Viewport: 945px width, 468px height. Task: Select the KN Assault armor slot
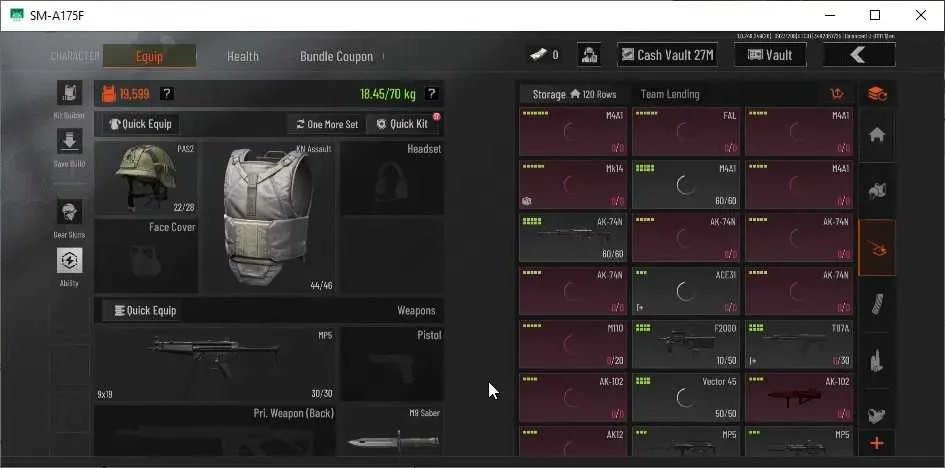(x=268, y=217)
